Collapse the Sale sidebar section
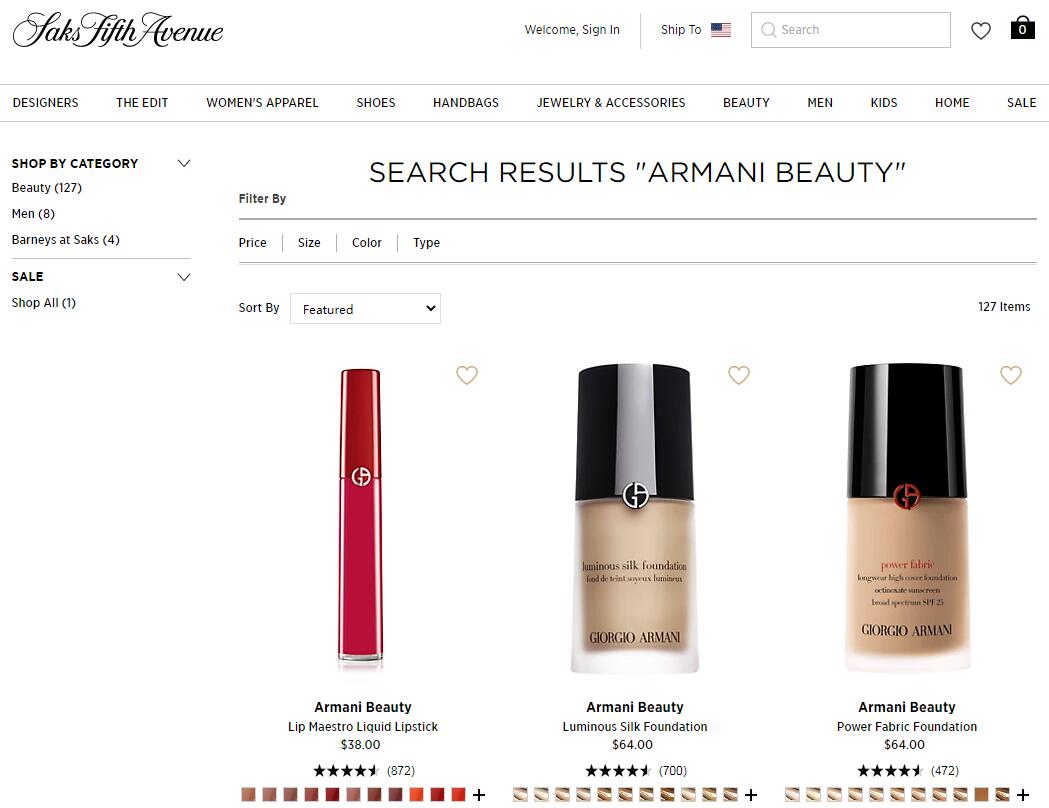 click(x=184, y=277)
